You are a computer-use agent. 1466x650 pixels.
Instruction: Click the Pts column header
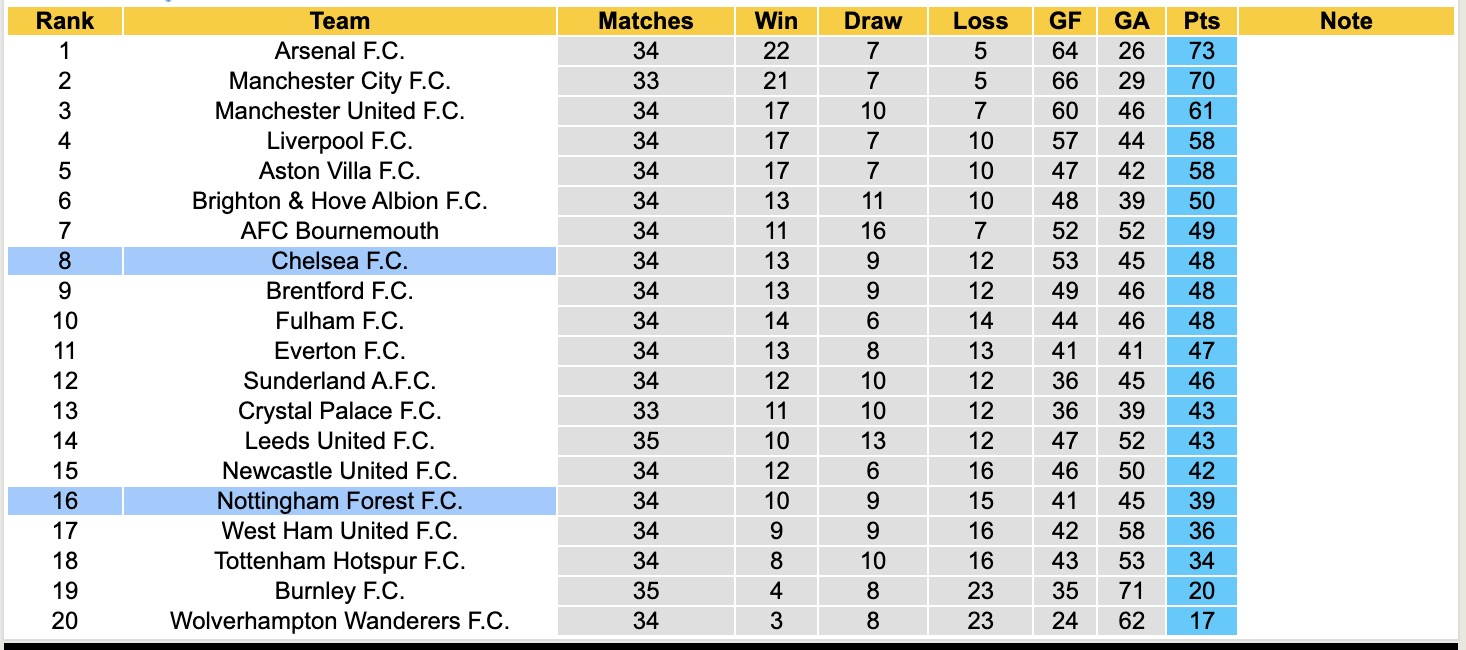click(1201, 21)
